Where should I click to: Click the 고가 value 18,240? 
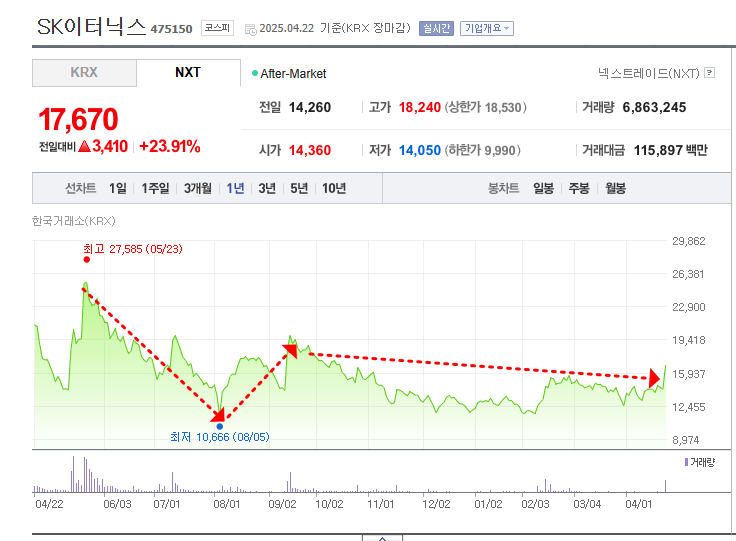tap(420, 107)
